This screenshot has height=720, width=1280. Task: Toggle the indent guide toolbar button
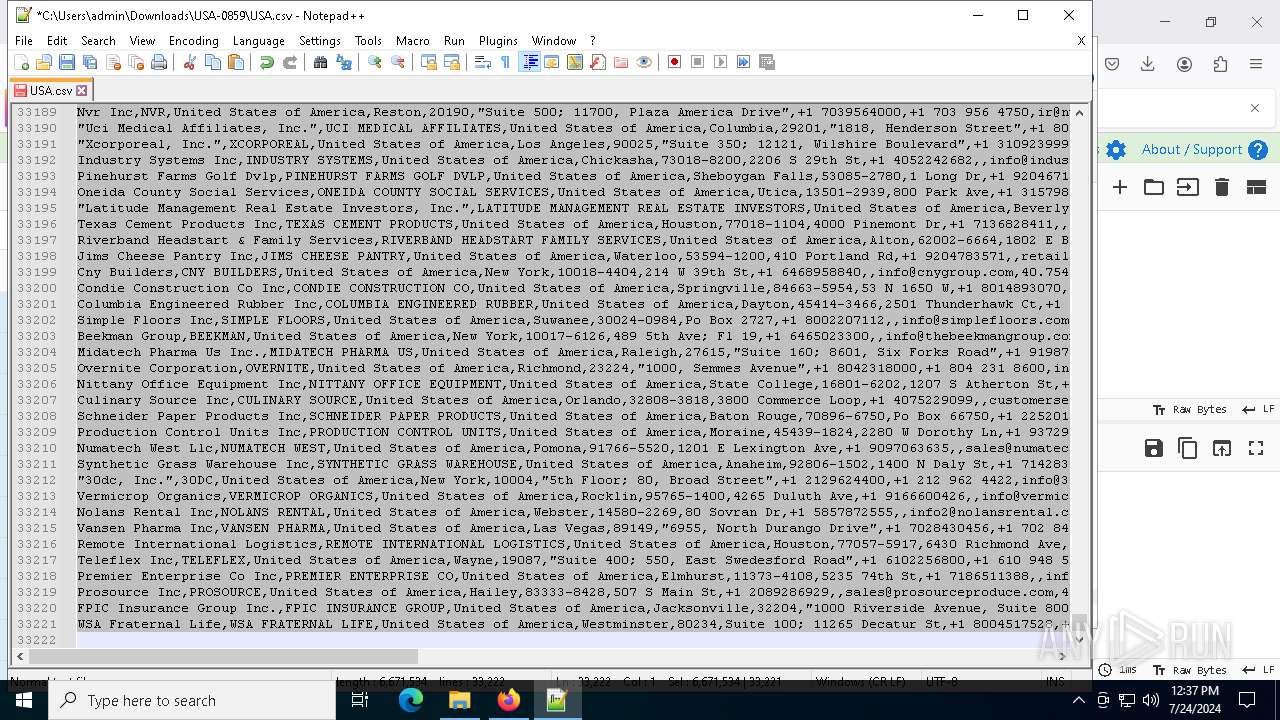[529, 62]
